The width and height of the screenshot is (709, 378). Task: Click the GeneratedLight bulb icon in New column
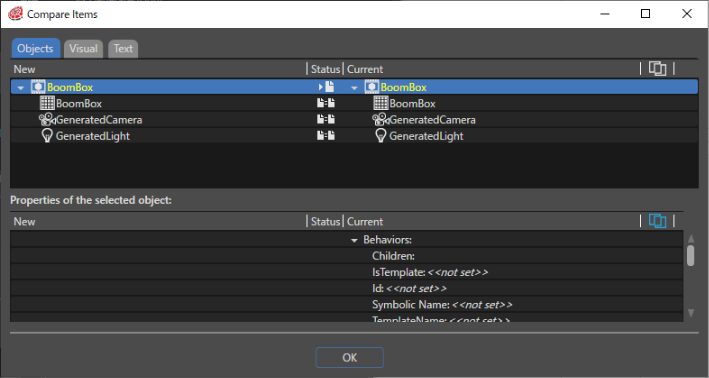pyautogui.click(x=47, y=136)
